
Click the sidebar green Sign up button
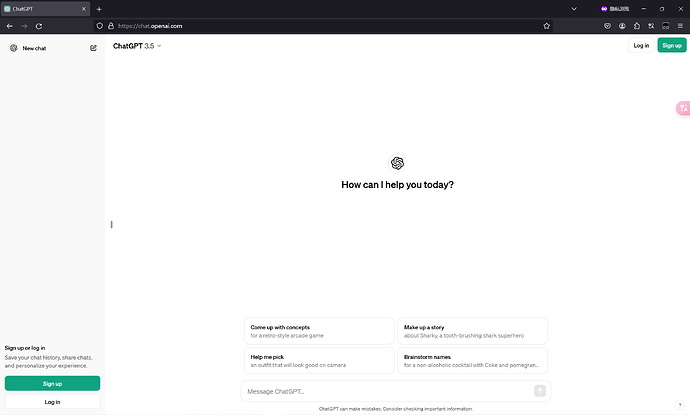click(x=52, y=383)
